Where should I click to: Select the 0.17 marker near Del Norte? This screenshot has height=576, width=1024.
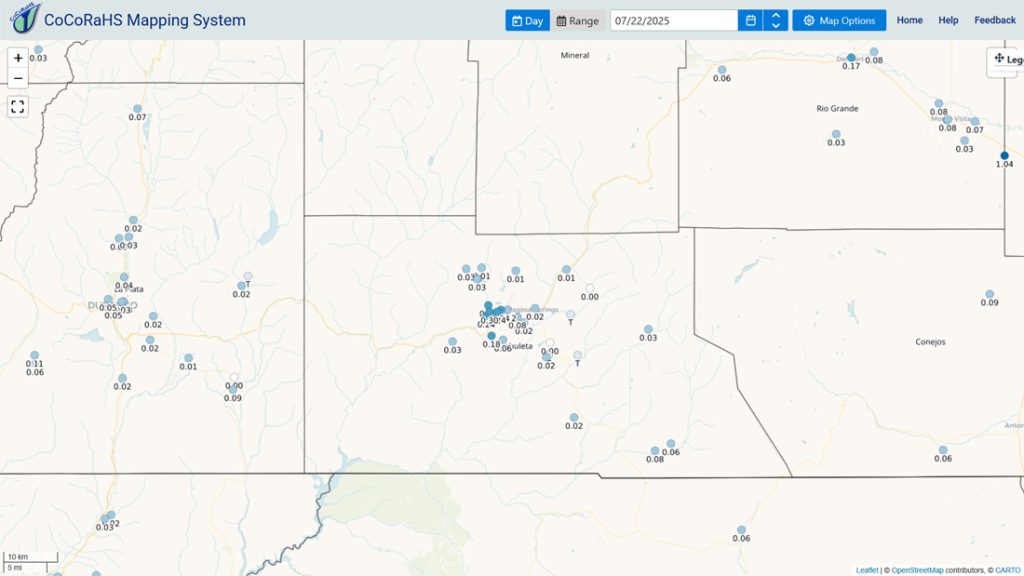point(851,57)
